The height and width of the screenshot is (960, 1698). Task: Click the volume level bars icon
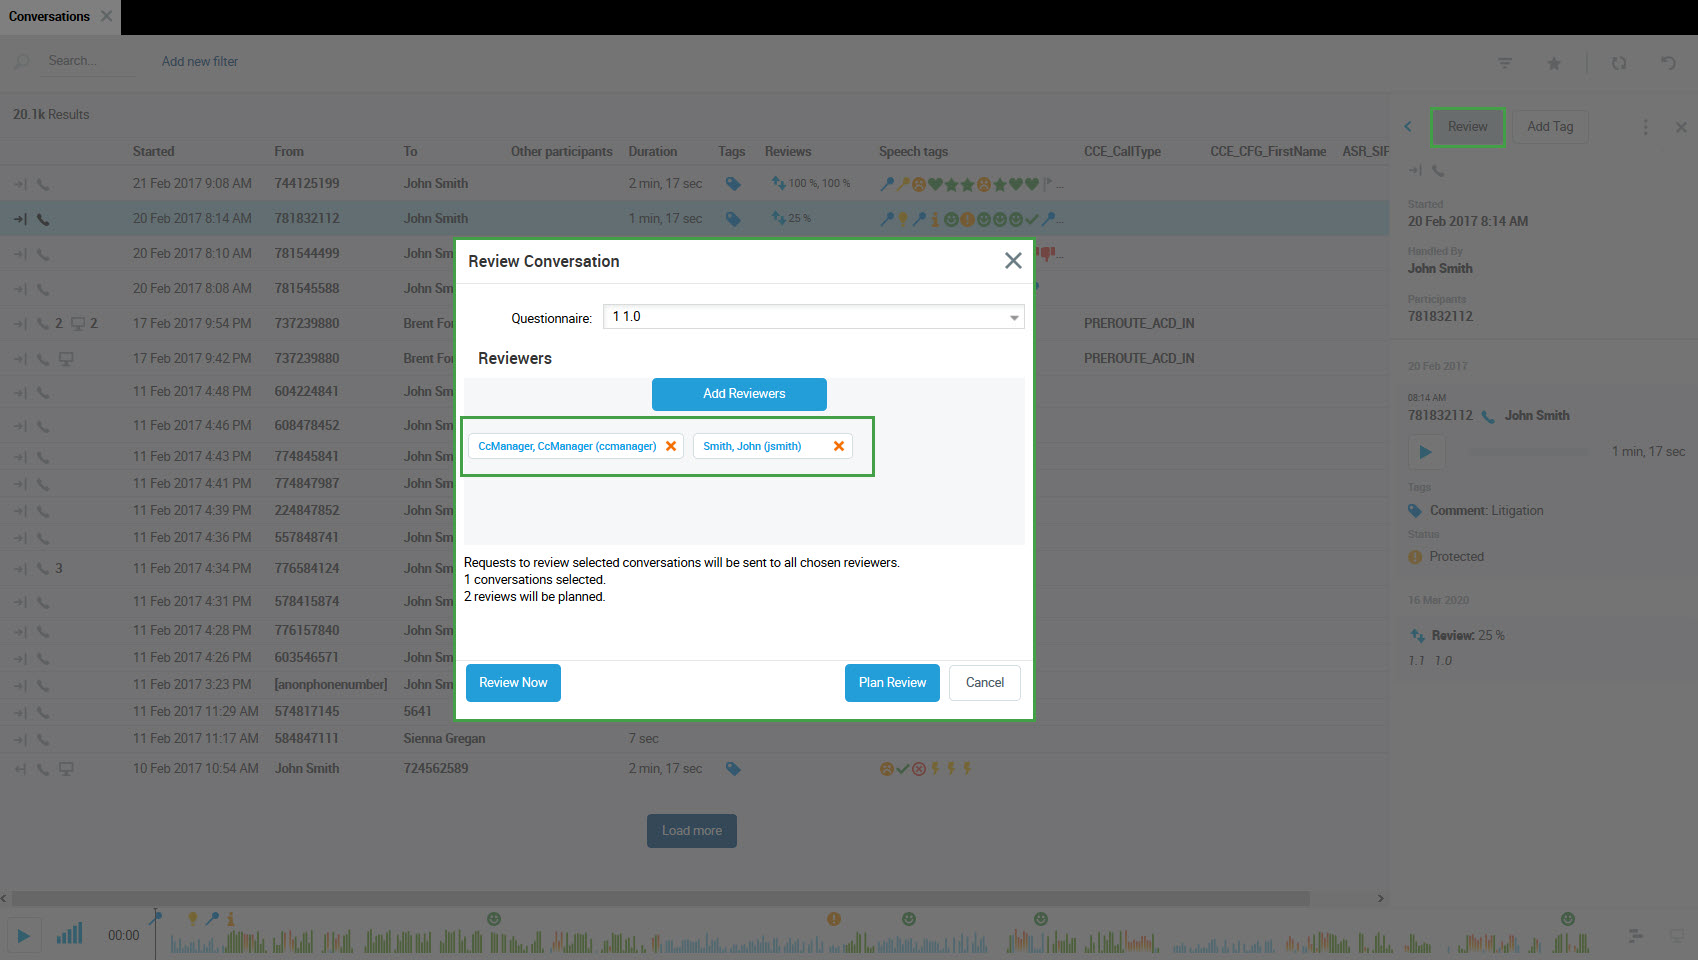coord(69,935)
